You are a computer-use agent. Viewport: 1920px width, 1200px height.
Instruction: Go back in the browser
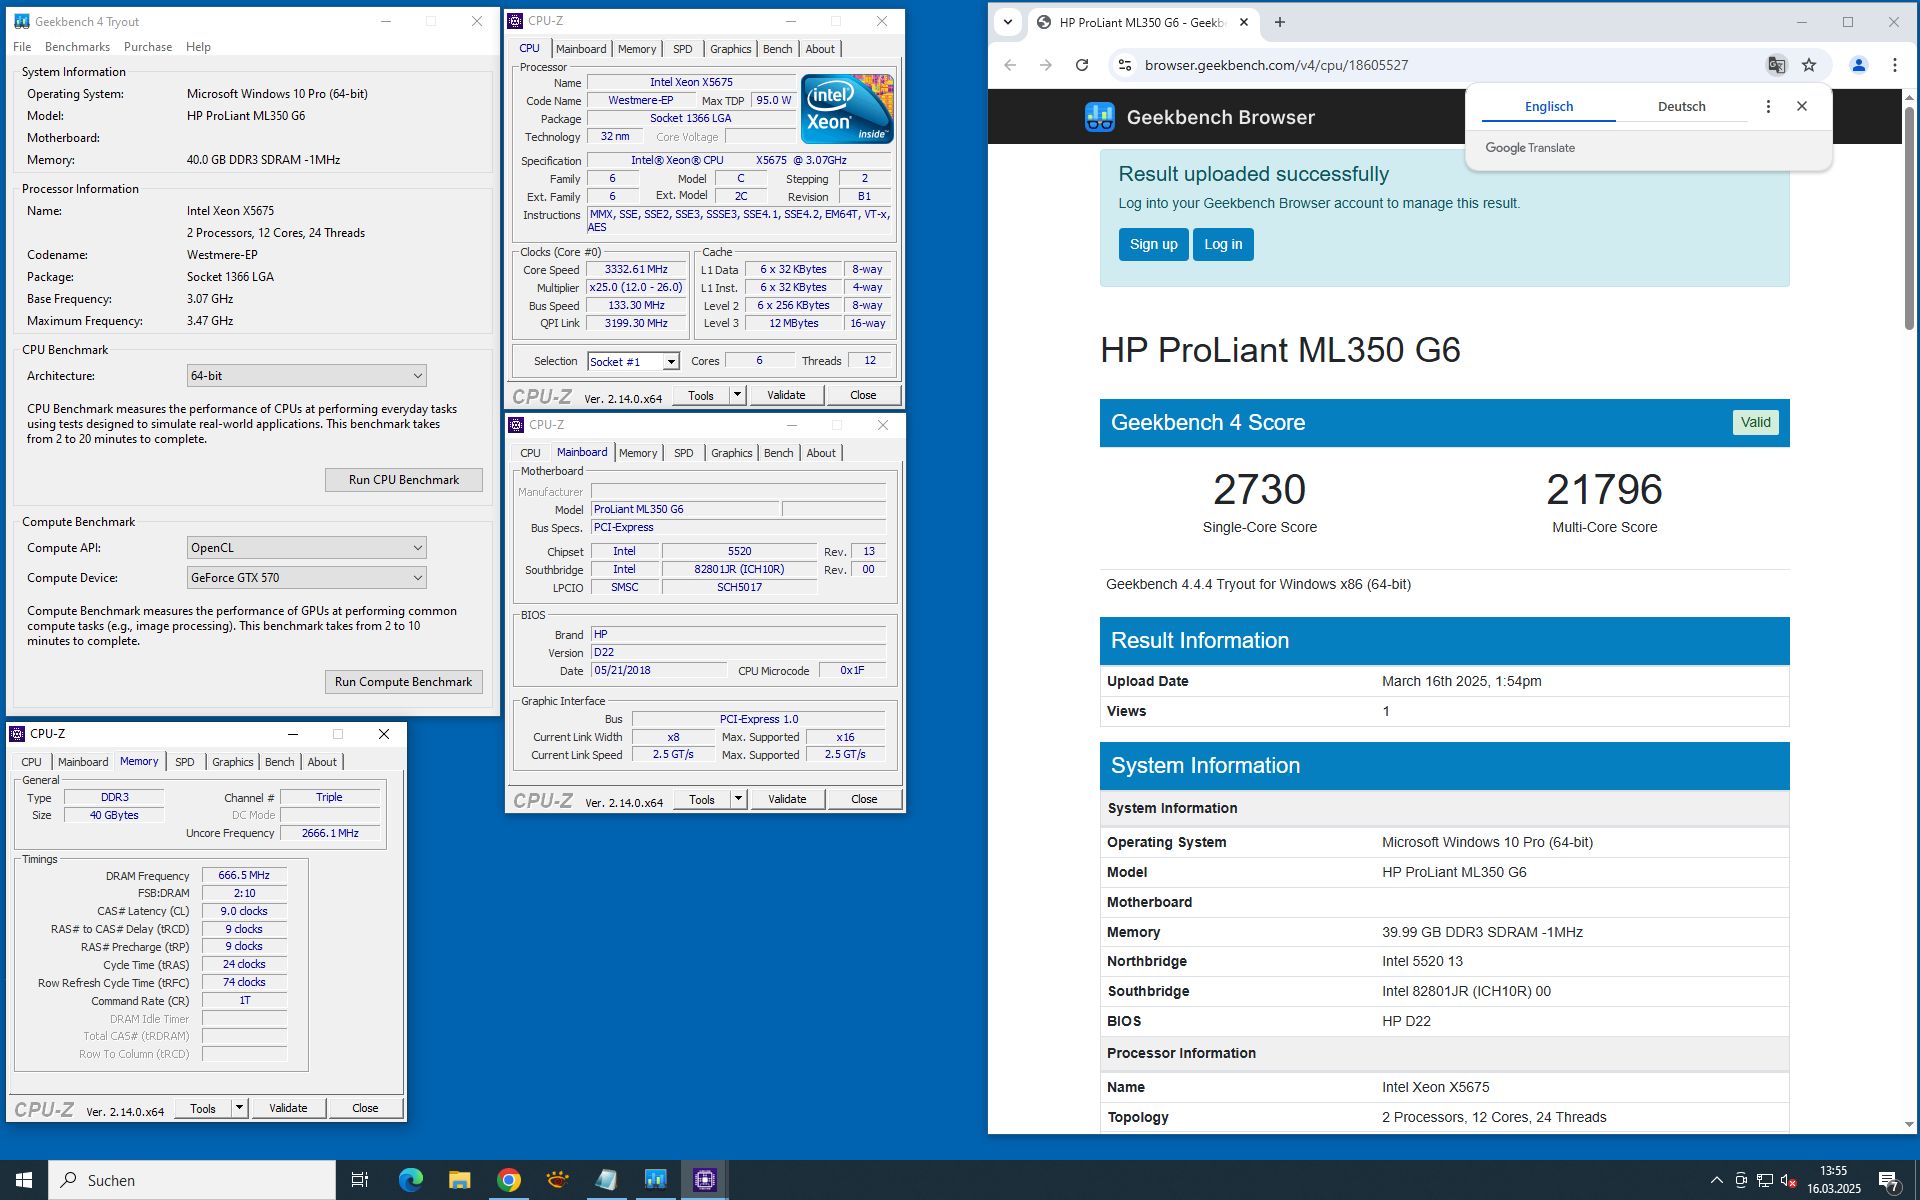coord(1010,65)
